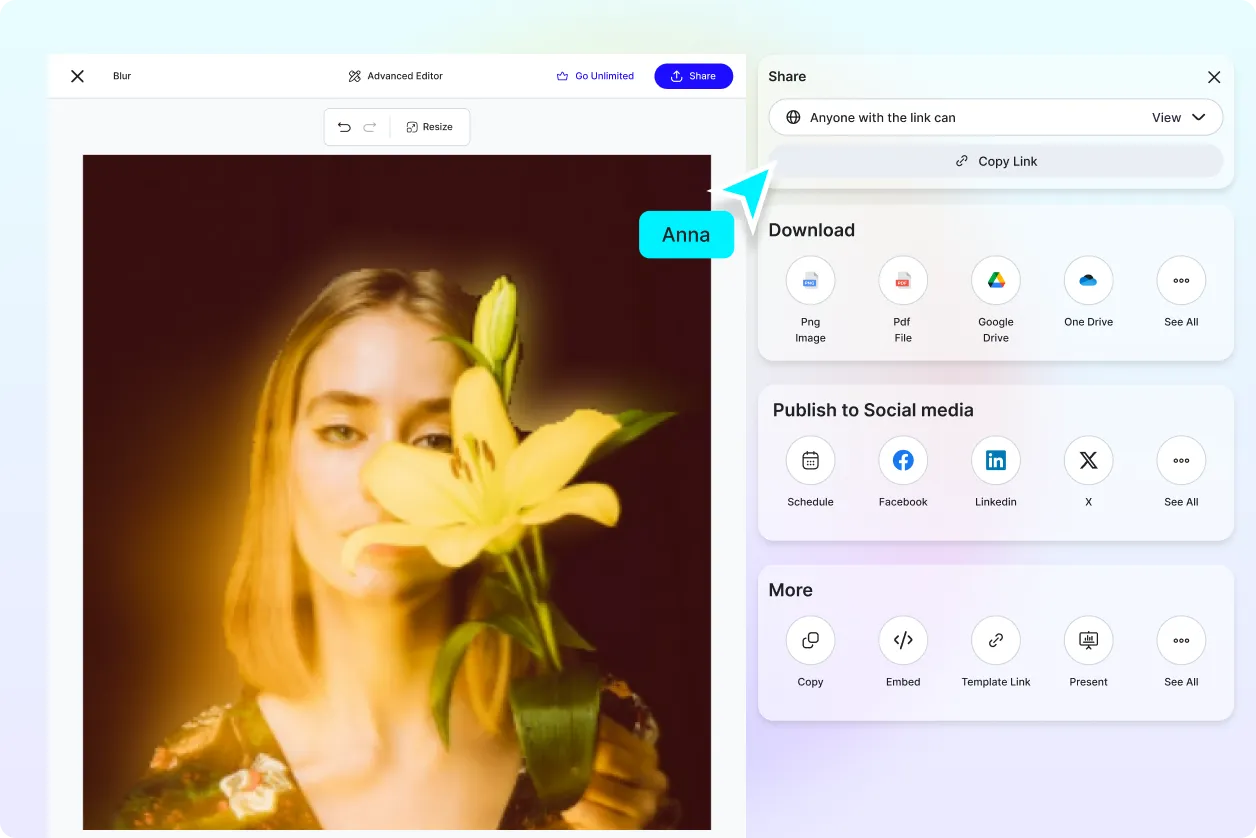Publish to Facebook
The width and height of the screenshot is (1256, 838).
[902, 461]
